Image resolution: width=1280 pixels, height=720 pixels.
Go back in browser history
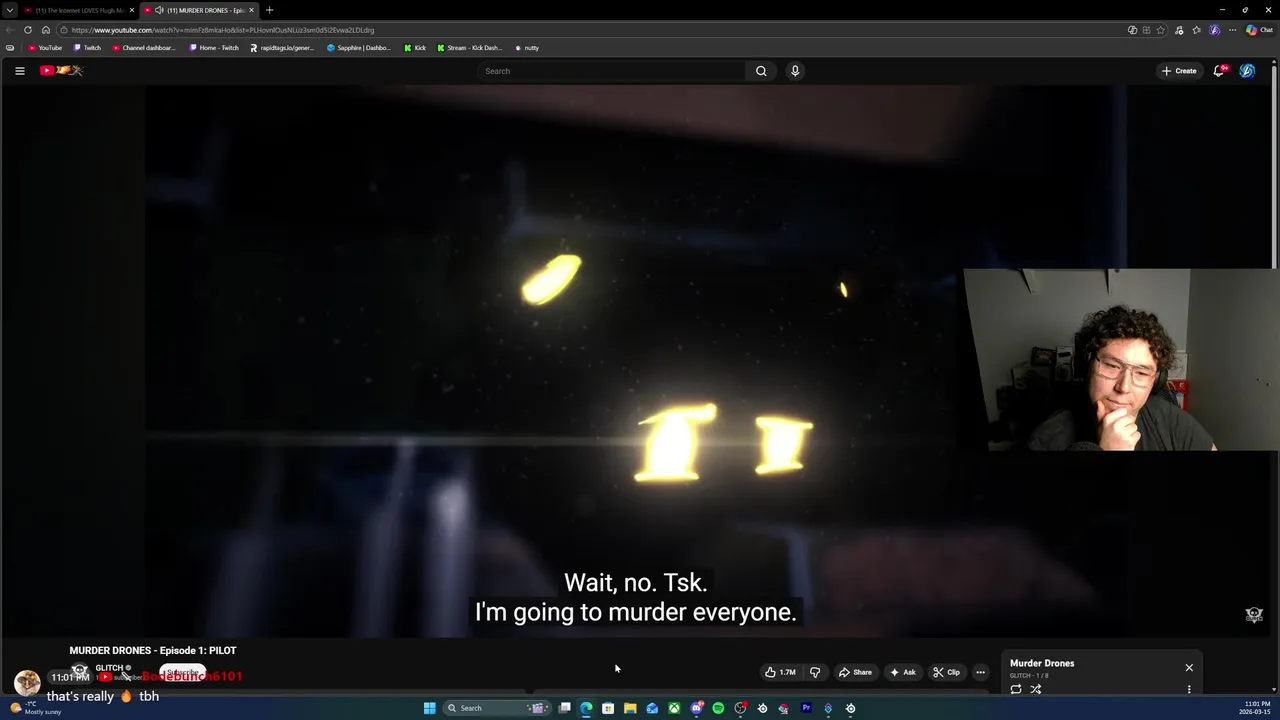(x=10, y=30)
